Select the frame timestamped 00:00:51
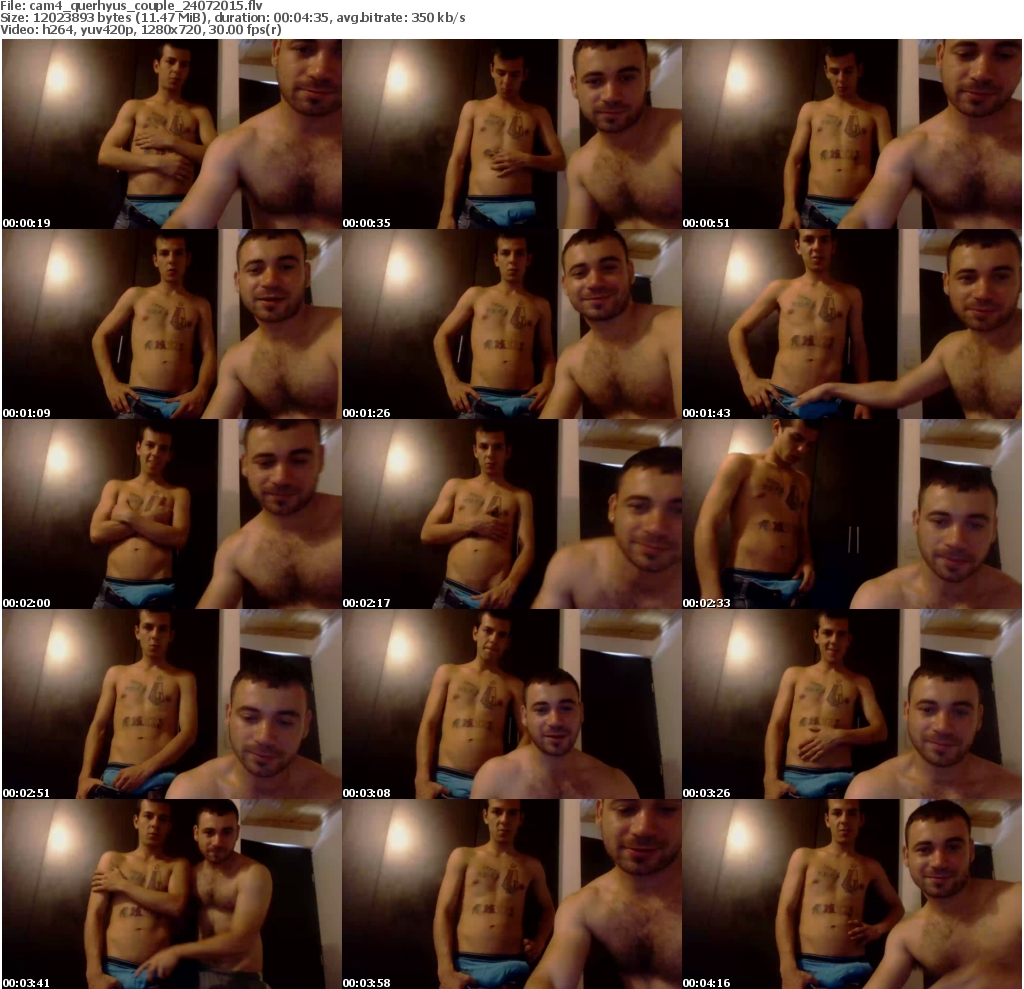This screenshot has width=1024, height=989. click(x=852, y=134)
